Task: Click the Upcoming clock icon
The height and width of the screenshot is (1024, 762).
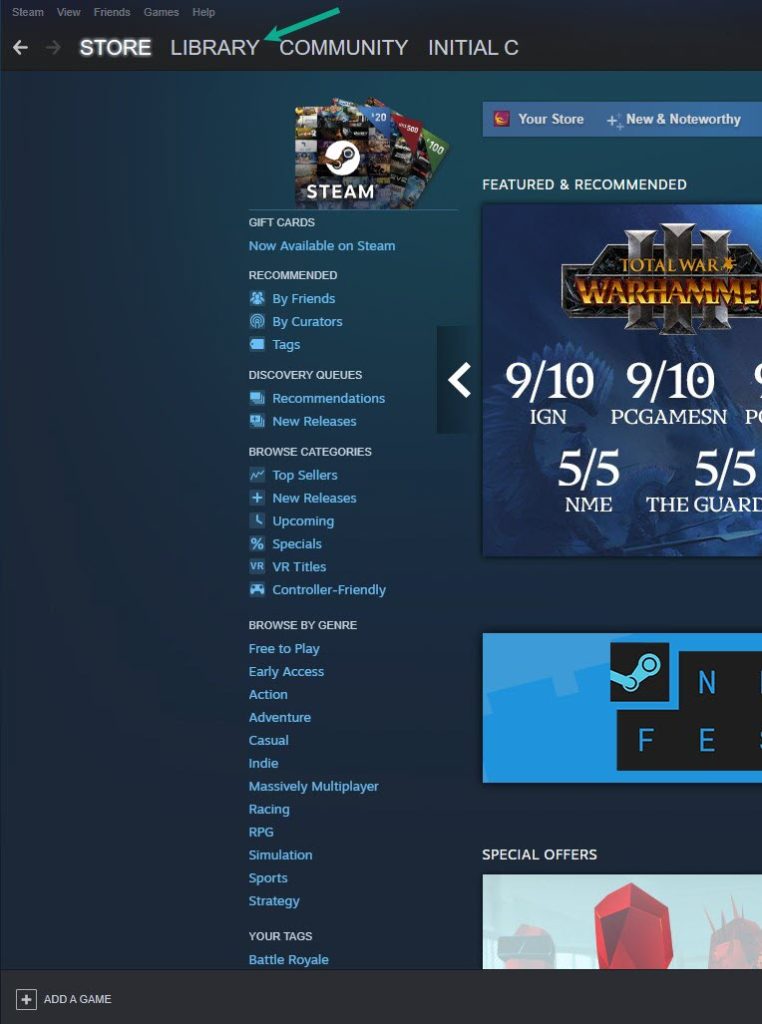Action: pyautogui.click(x=257, y=520)
